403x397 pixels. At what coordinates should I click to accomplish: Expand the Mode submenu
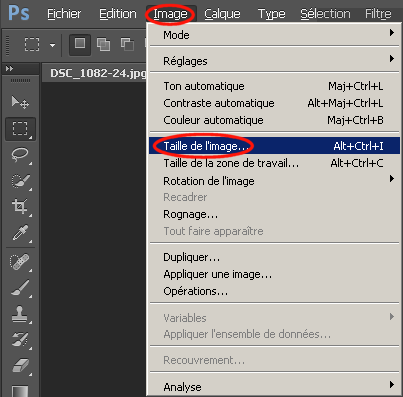click(275, 35)
